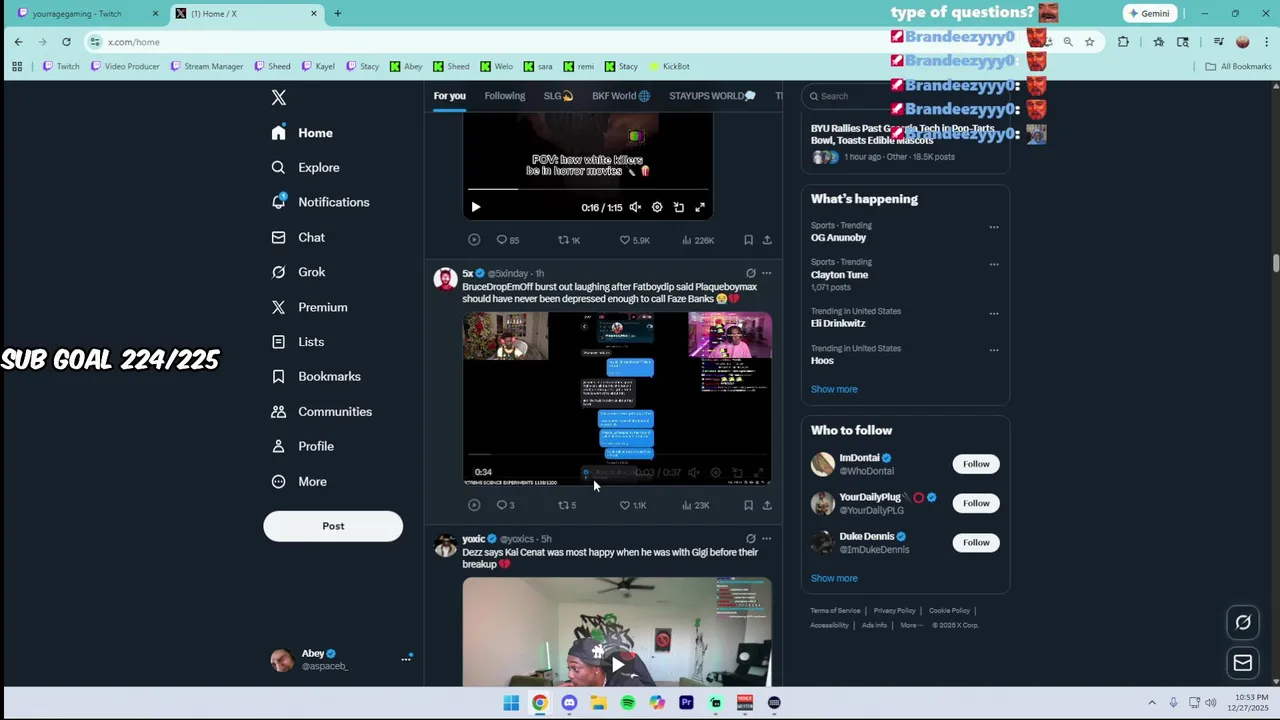Screen dimensions: 1280x720
Task: Show more under Who to follow
Action: [834, 578]
